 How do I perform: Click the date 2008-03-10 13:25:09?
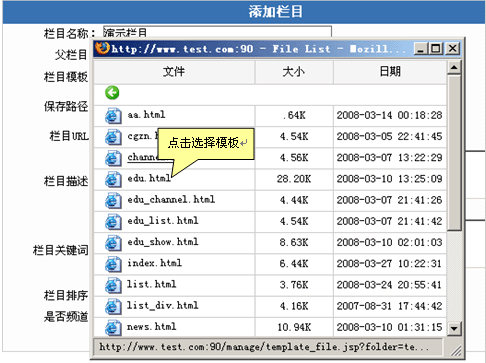pos(389,179)
